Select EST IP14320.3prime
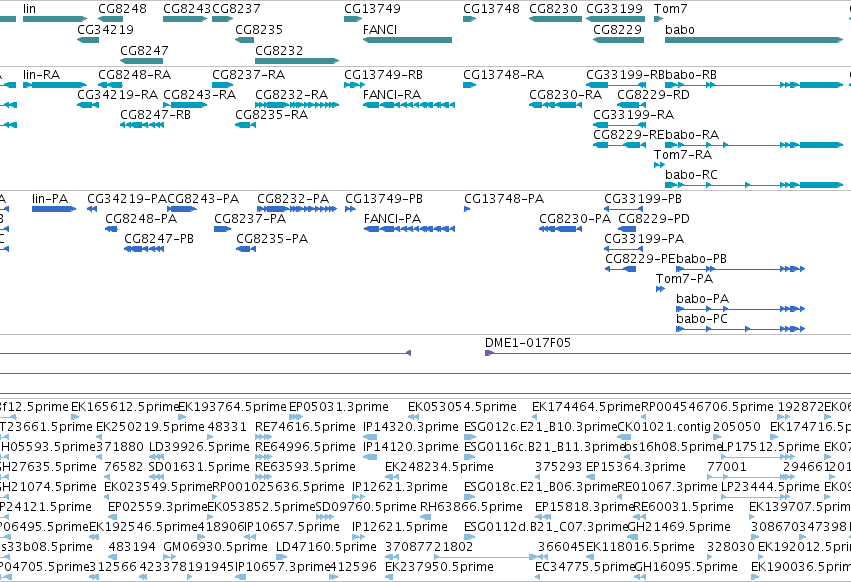This screenshot has height=582, width=851. pyautogui.click(x=411, y=427)
